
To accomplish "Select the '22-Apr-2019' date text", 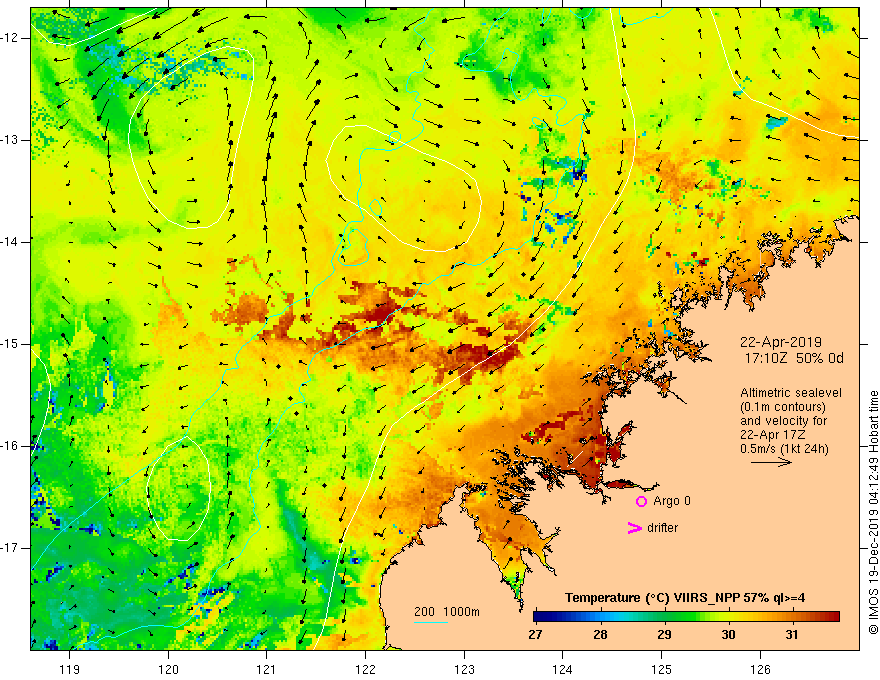I will click(781, 342).
